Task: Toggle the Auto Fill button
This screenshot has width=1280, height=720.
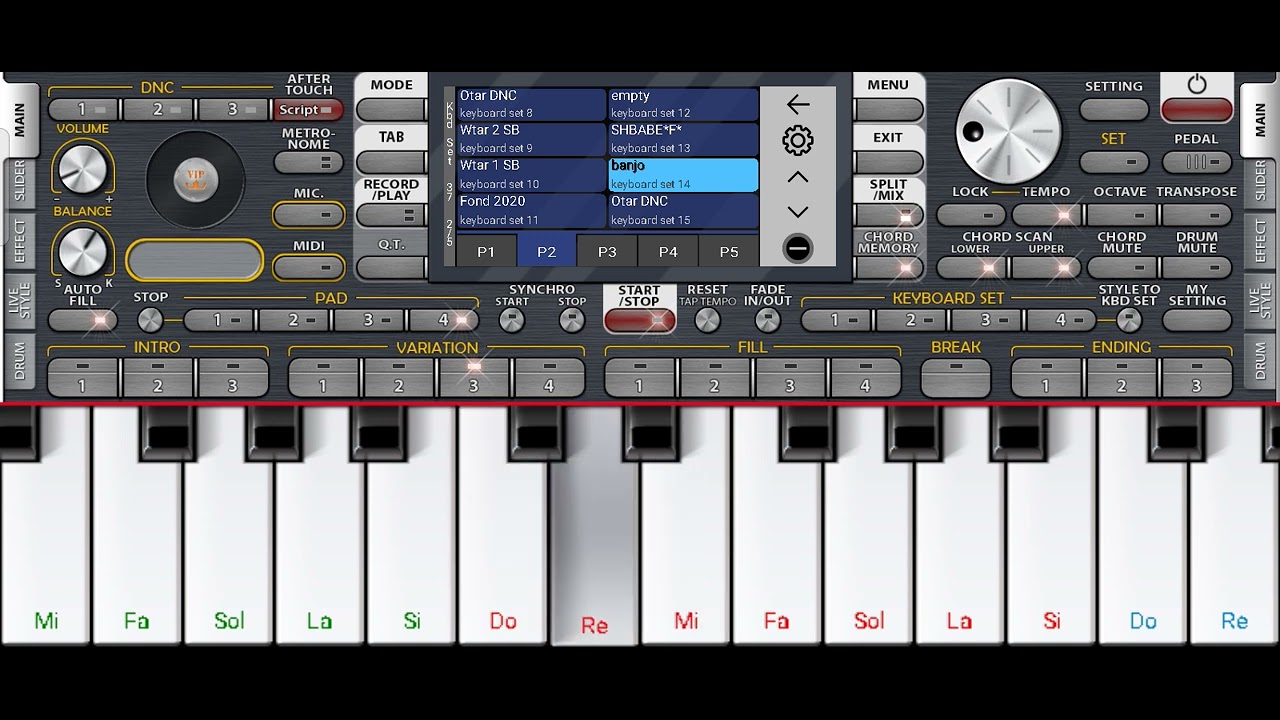Action: coord(82,320)
